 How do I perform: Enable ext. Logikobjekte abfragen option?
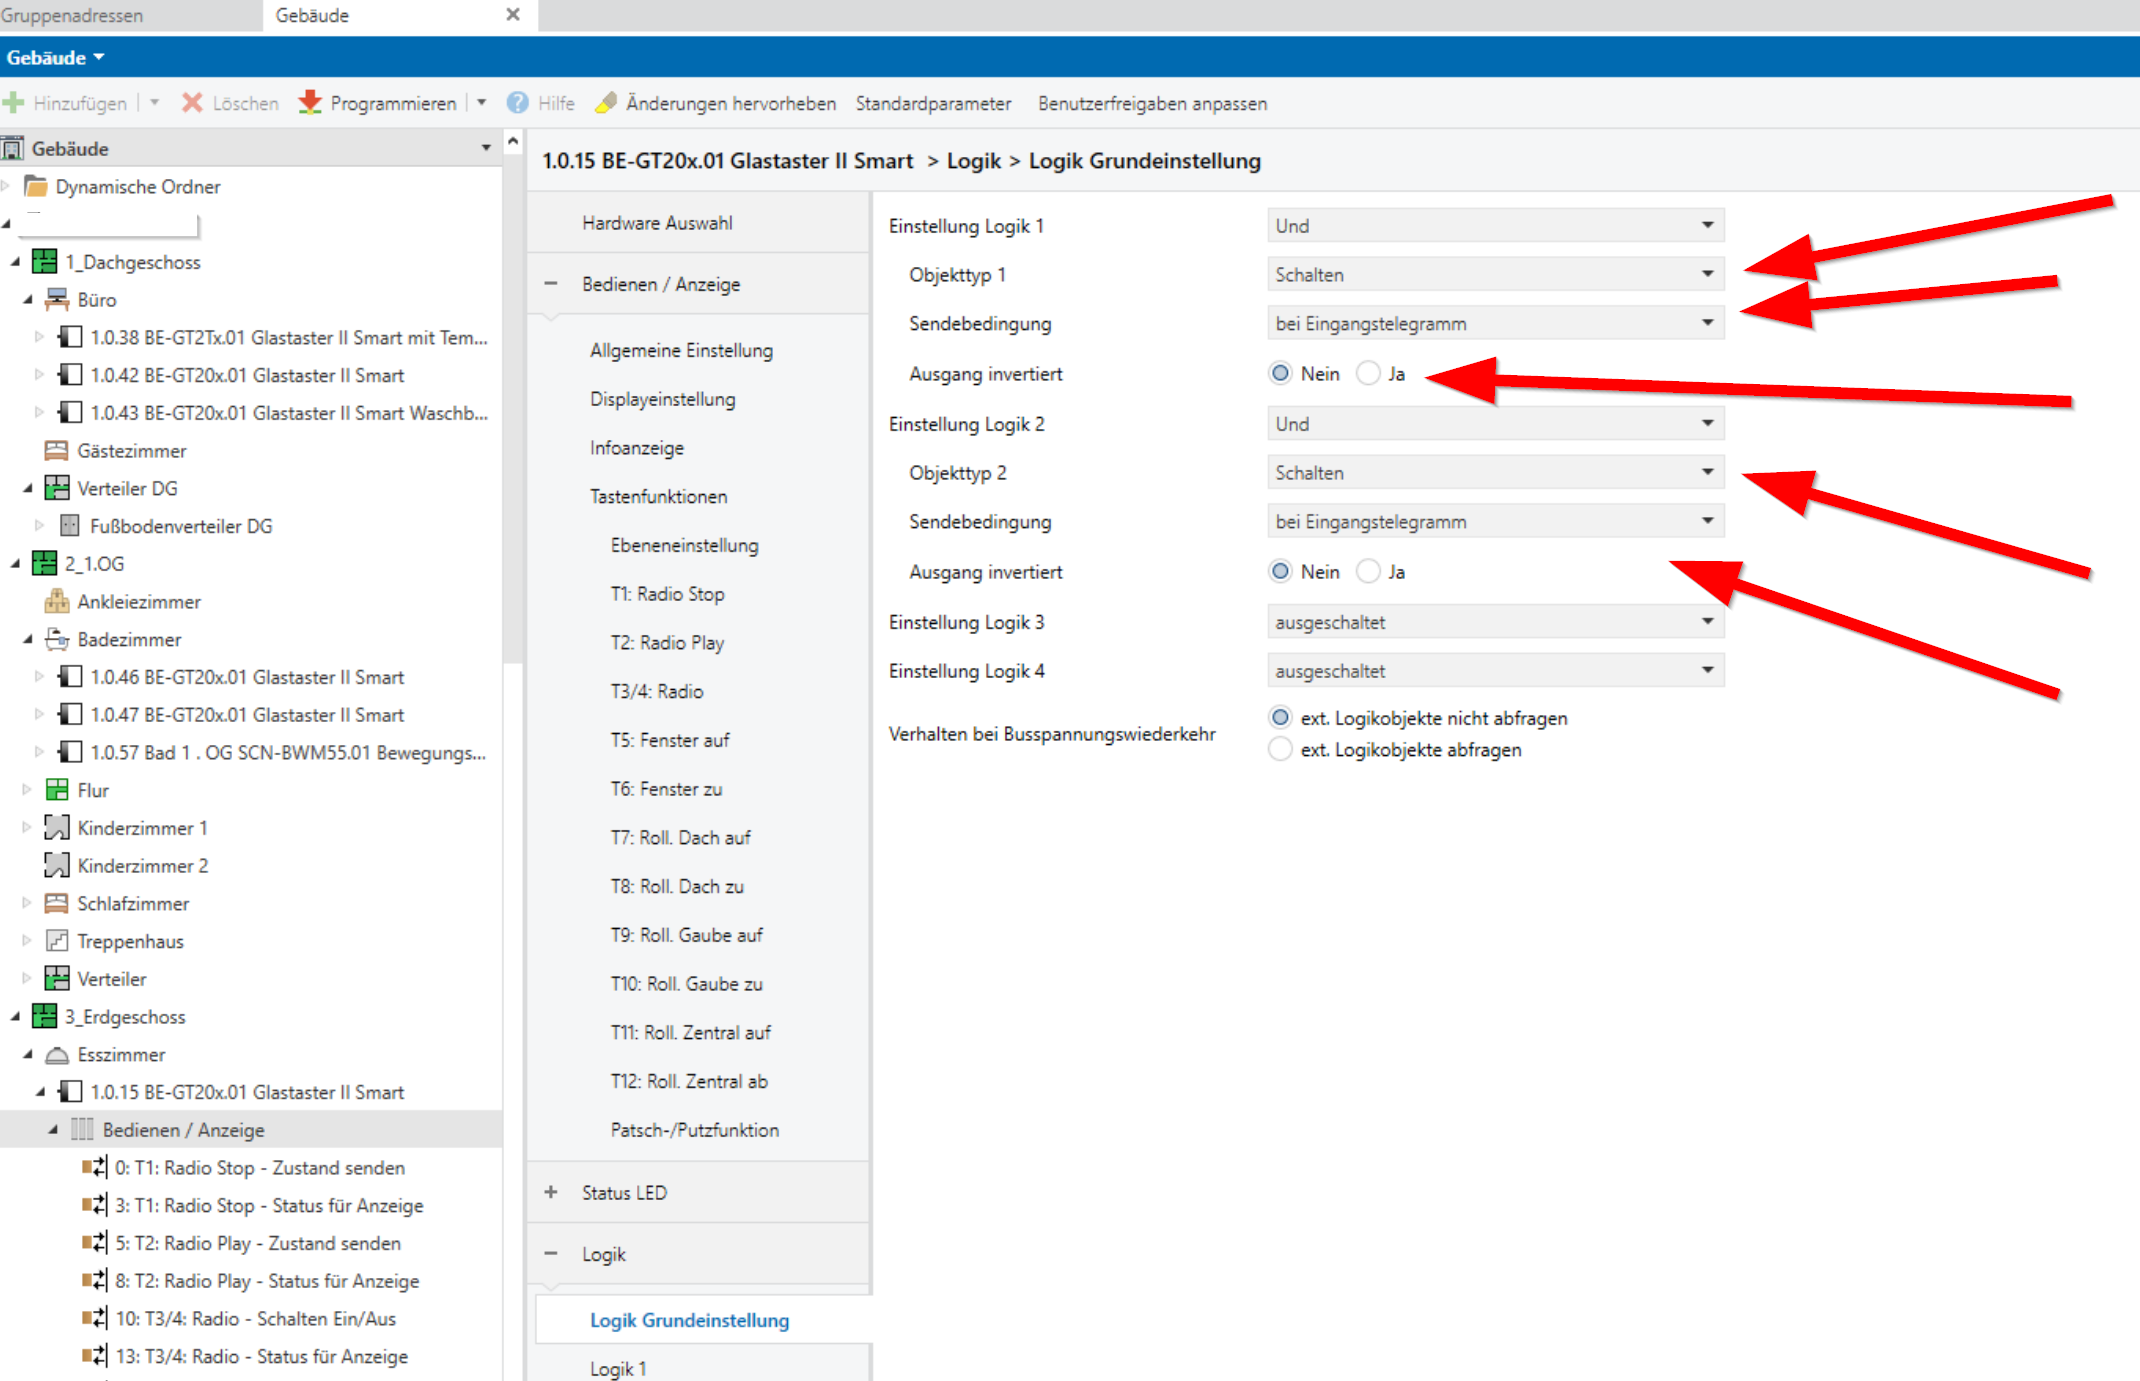point(1280,750)
